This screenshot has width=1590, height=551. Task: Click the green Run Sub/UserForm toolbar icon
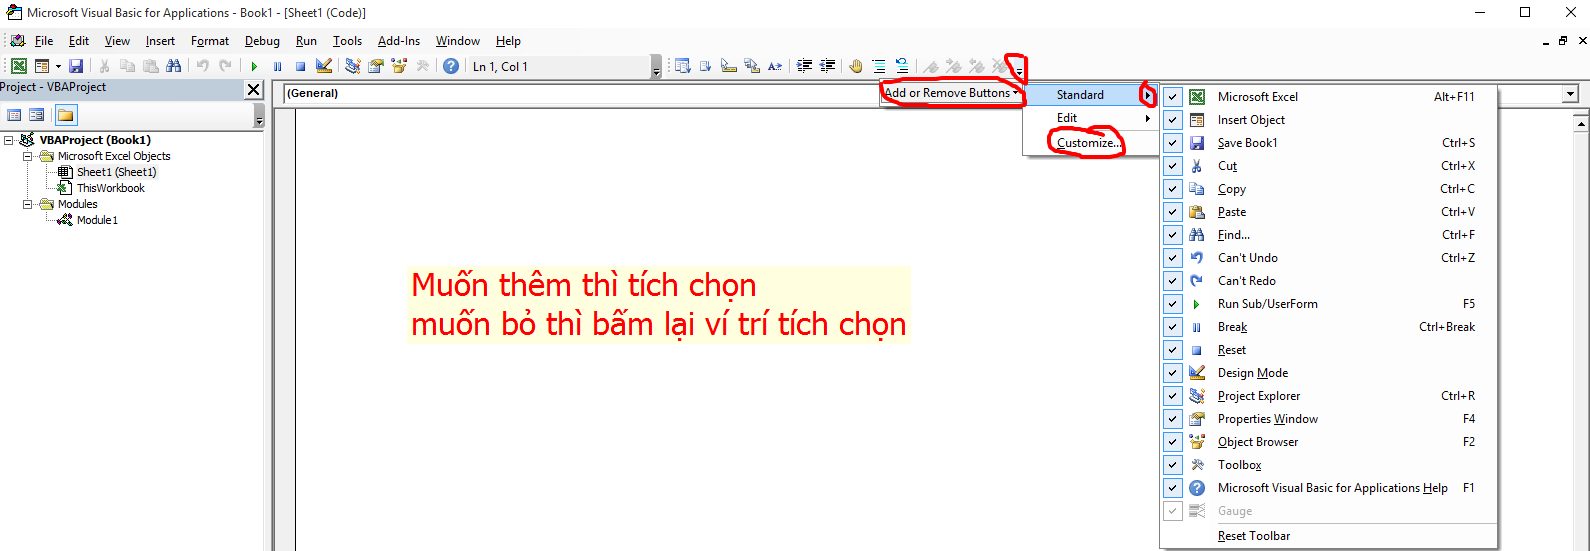(x=254, y=66)
